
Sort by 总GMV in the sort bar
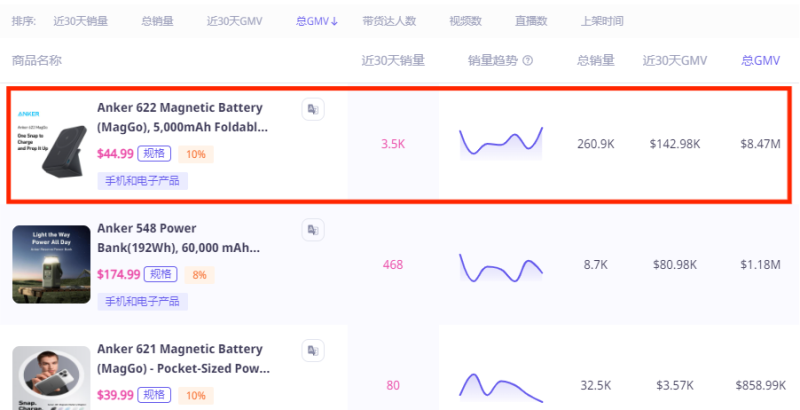coord(317,20)
